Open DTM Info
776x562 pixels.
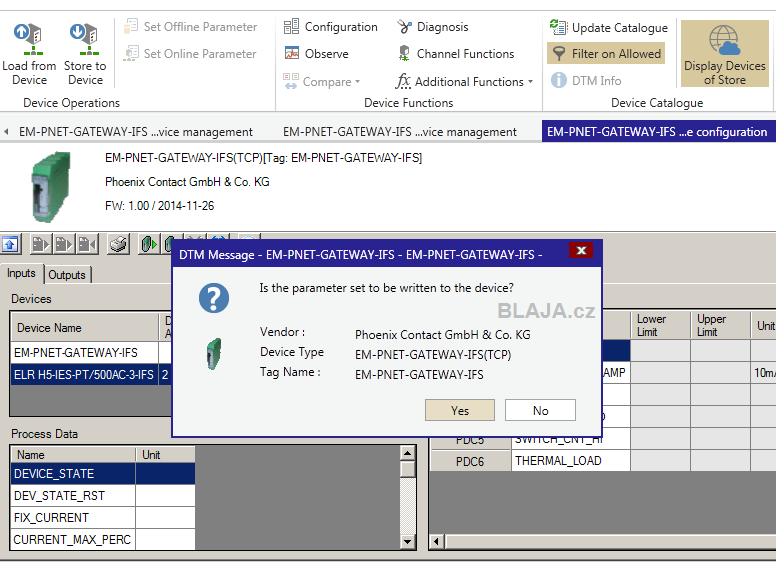(586, 80)
